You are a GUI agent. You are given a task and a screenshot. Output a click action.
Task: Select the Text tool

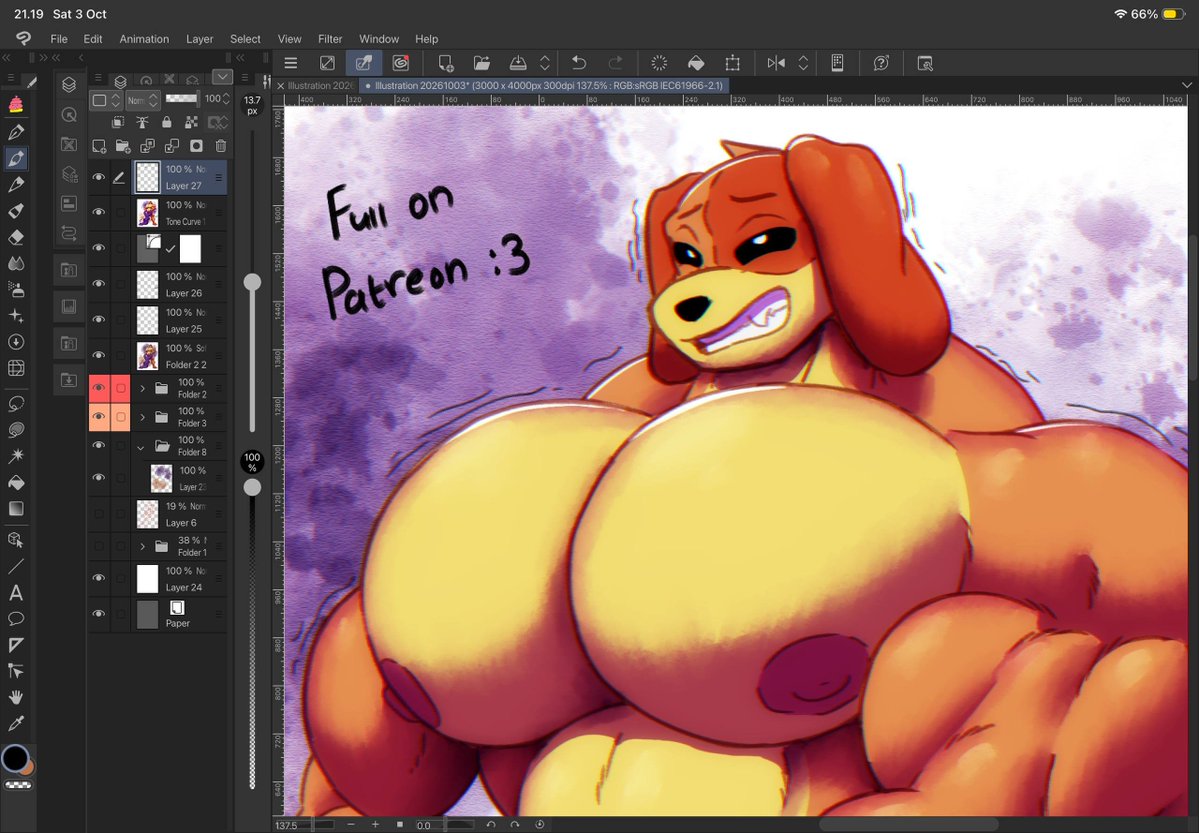coord(16,593)
